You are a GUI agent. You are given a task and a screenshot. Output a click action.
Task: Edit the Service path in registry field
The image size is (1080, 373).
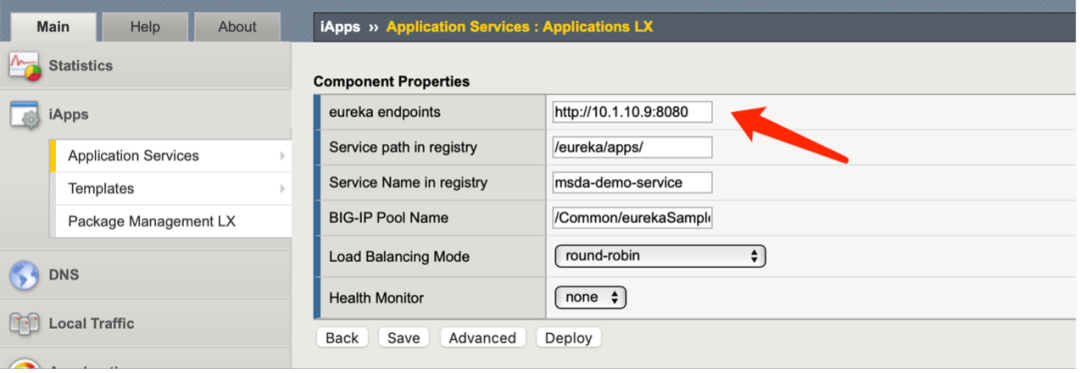632,147
